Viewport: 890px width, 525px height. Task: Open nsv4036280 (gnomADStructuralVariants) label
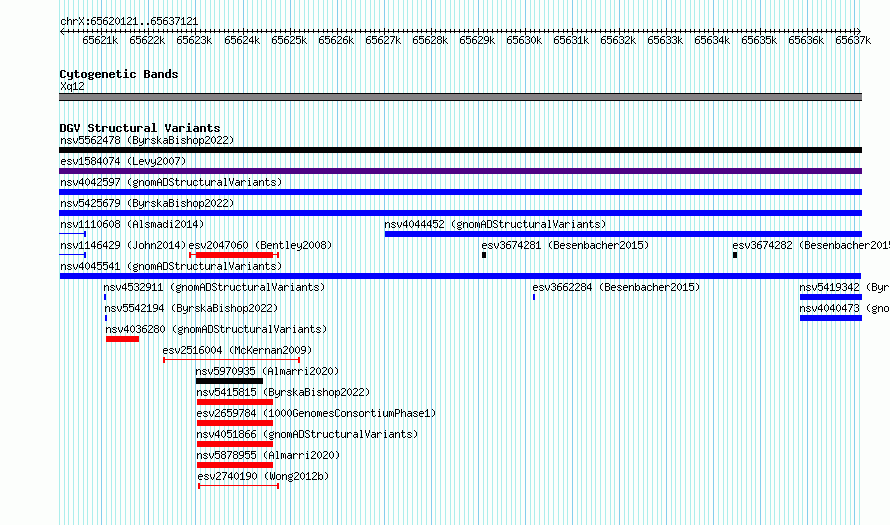click(x=216, y=329)
